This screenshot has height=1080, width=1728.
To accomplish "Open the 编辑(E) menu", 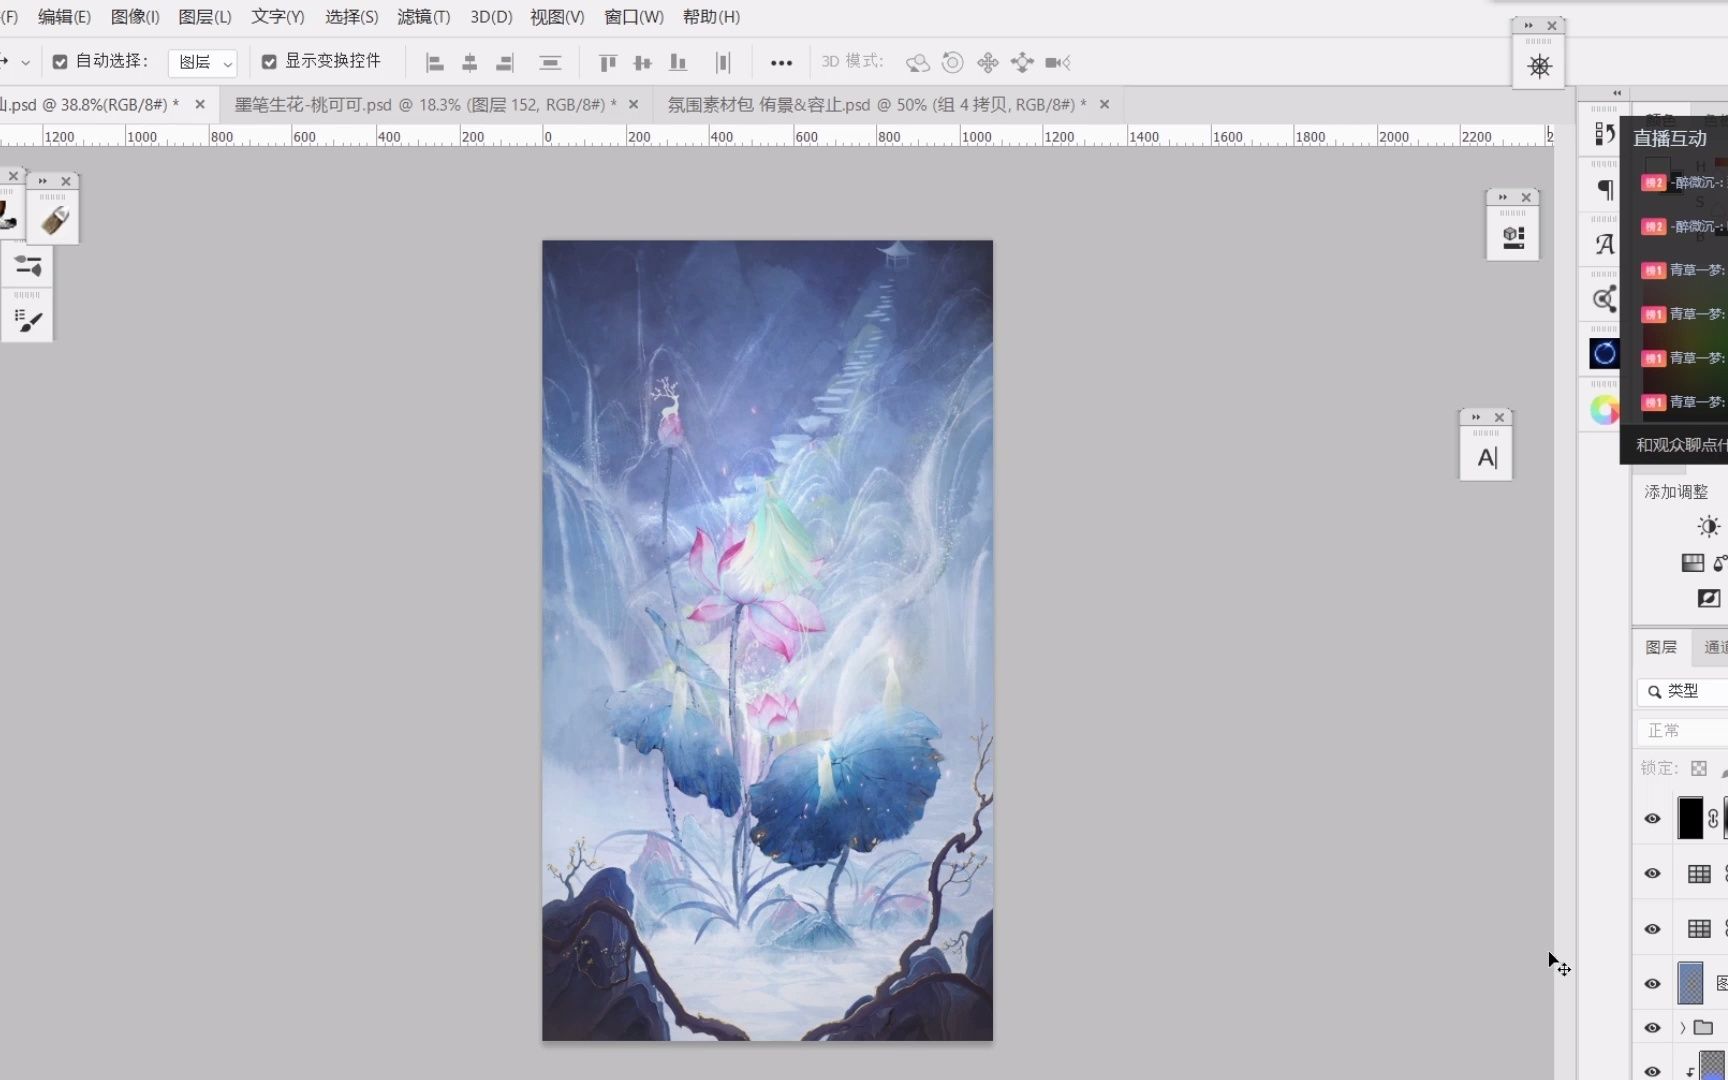I will click(64, 17).
